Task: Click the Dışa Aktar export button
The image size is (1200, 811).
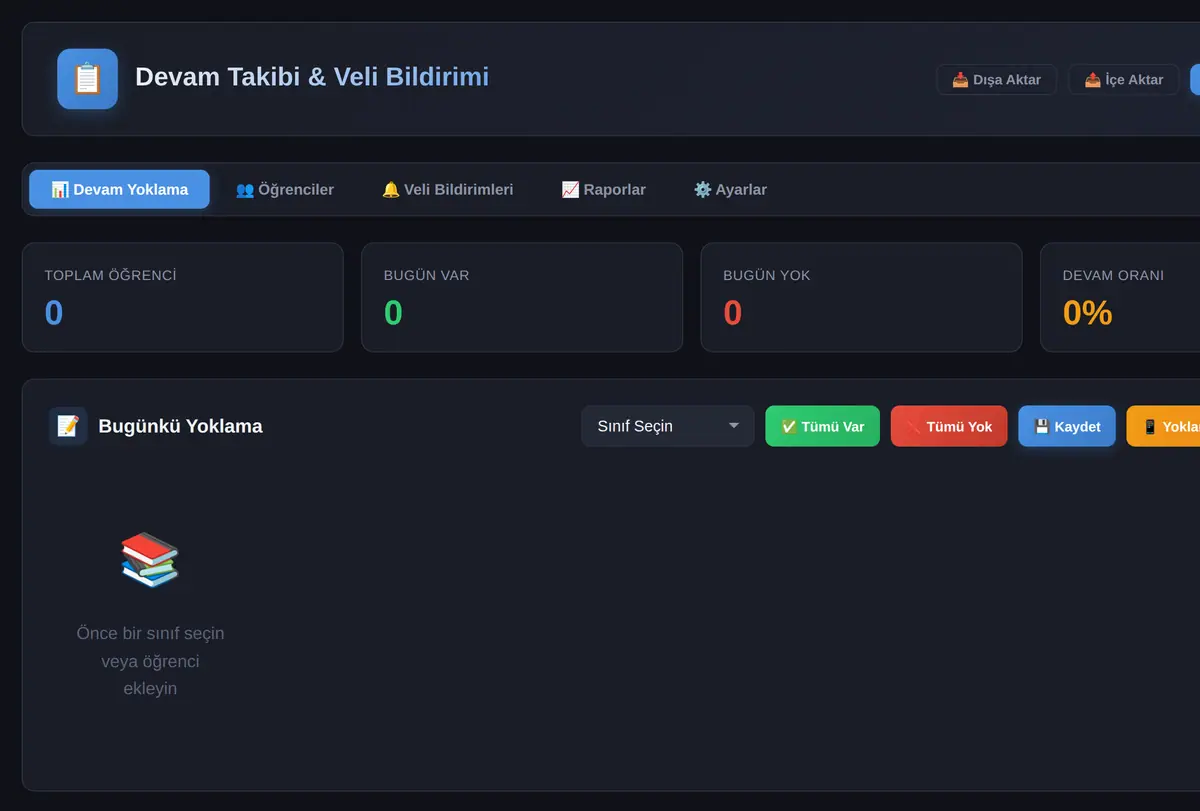Action: [996, 80]
